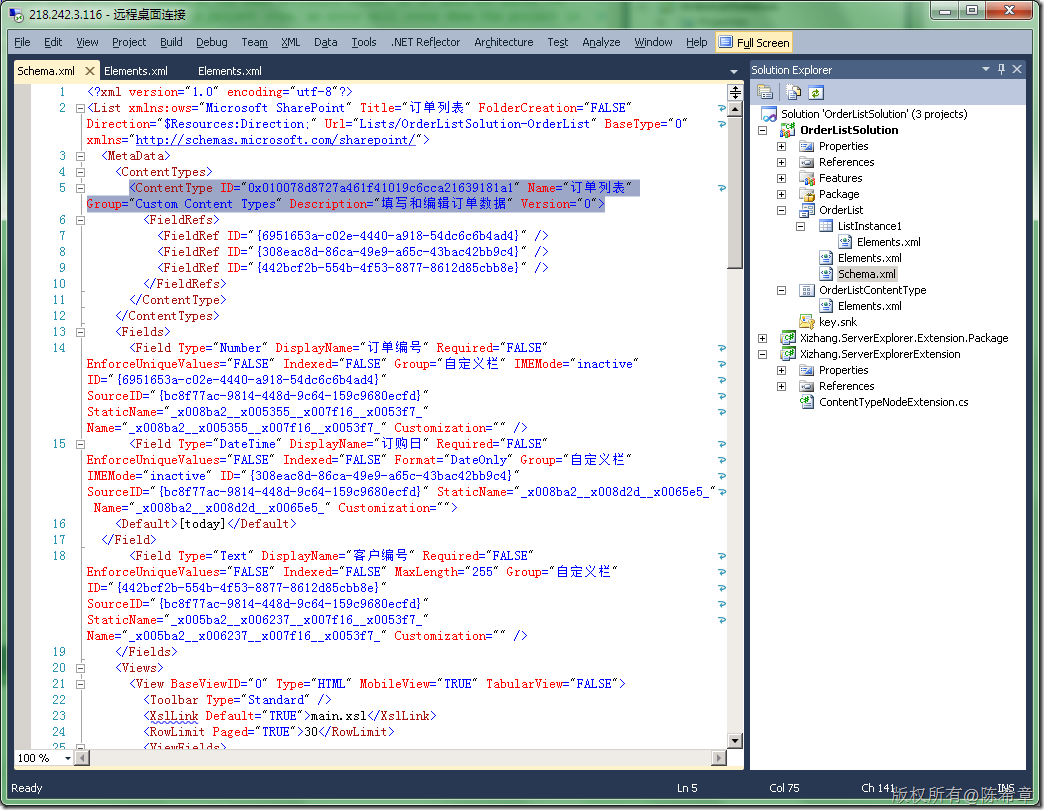Click the Full Screen toolbar button

(754, 43)
